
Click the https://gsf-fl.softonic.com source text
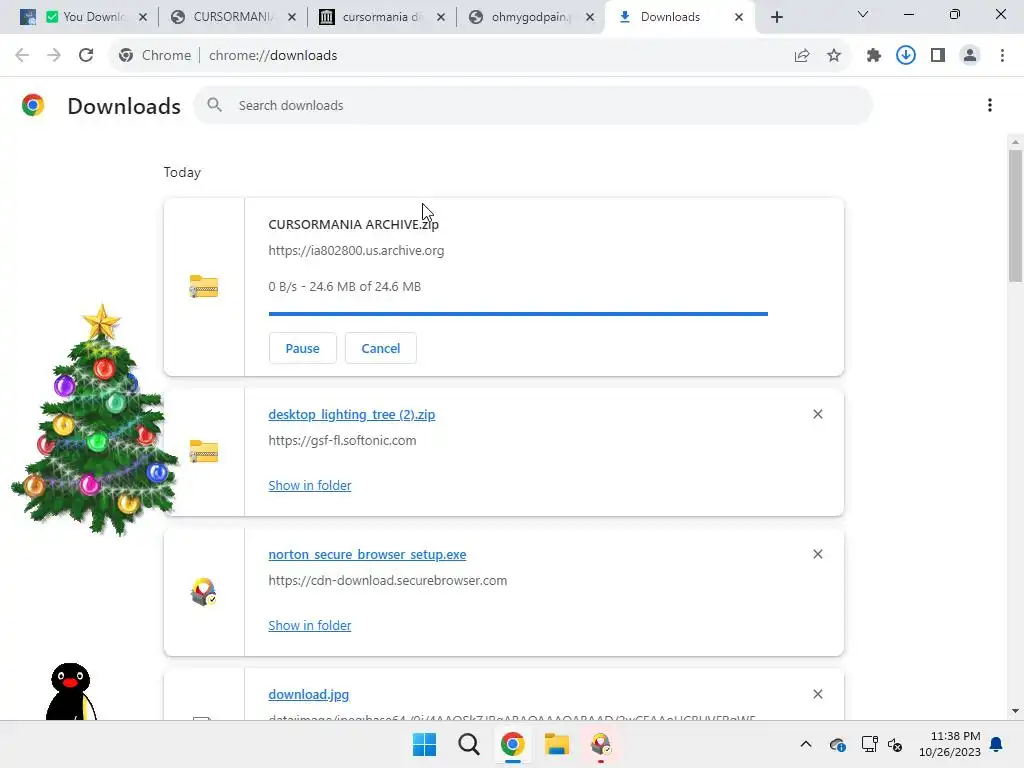point(342,441)
